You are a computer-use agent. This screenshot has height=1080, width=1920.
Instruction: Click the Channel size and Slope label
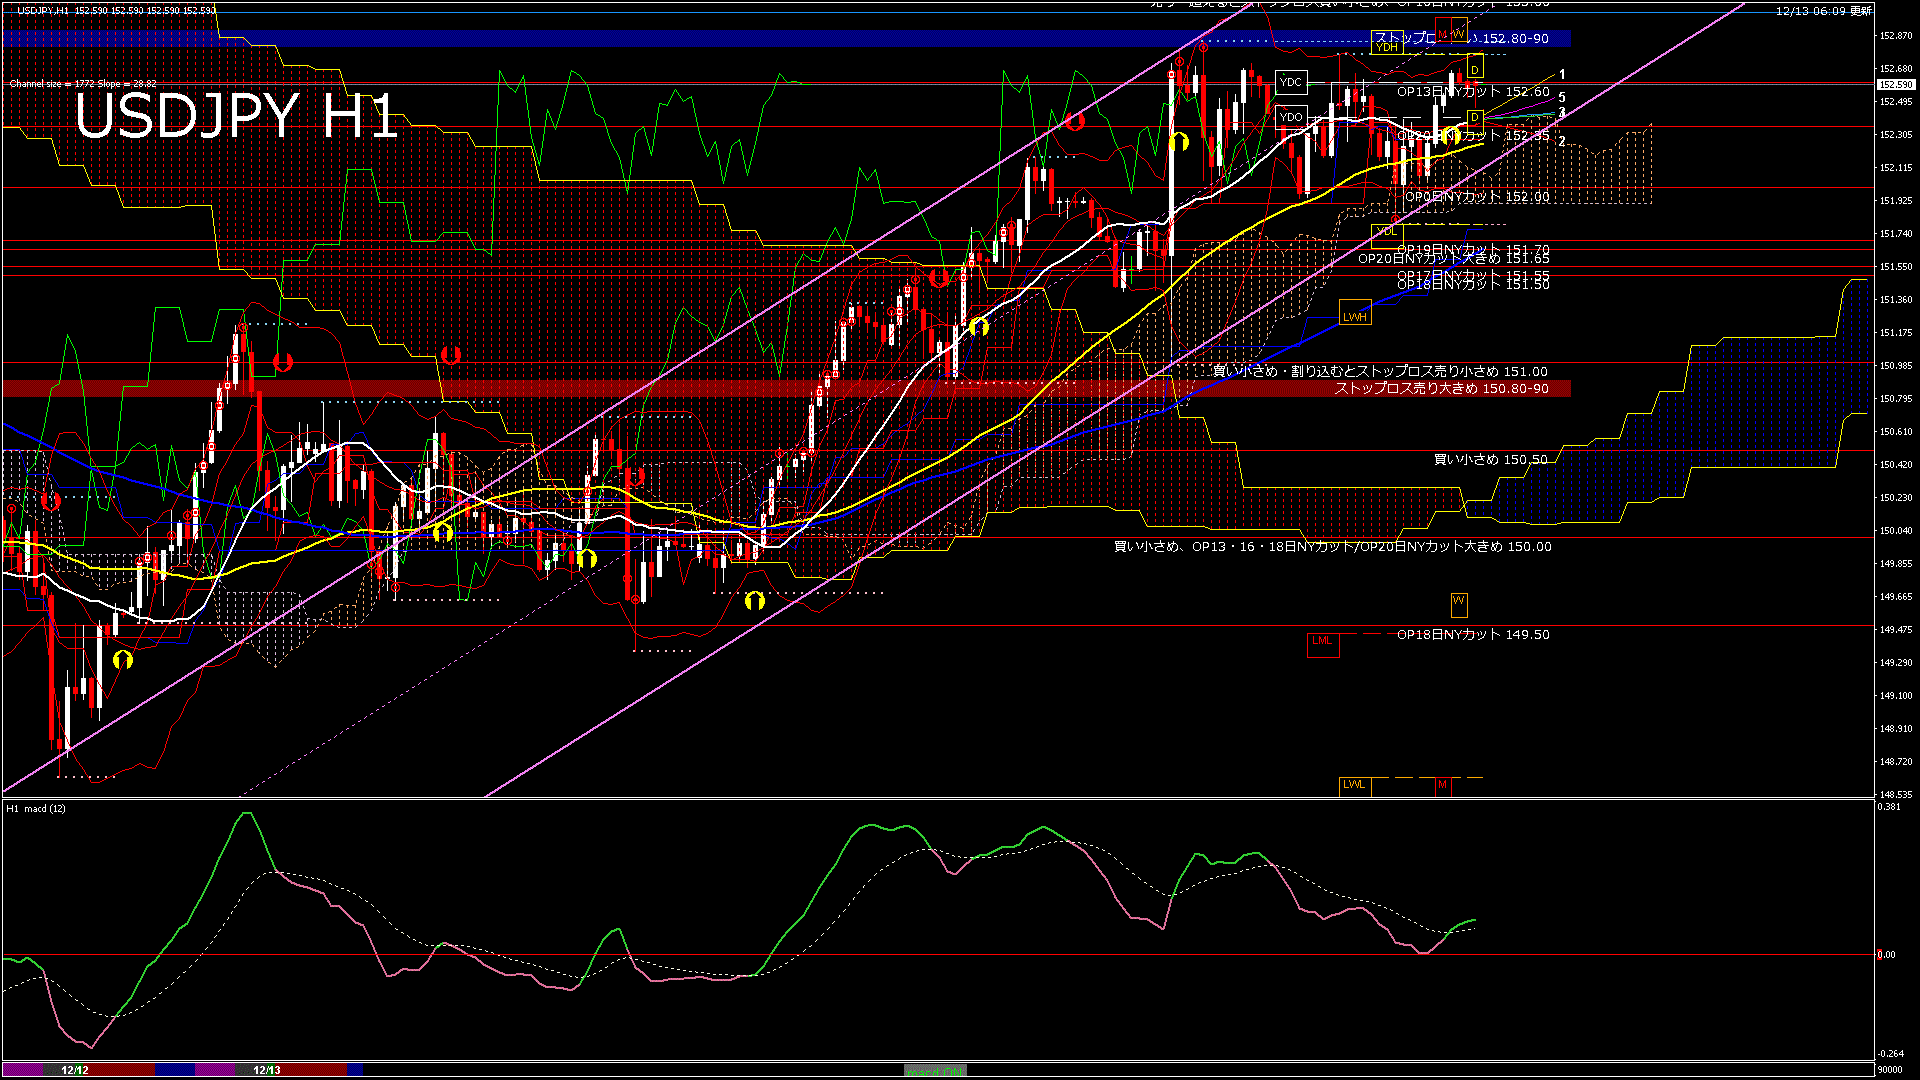pos(83,84)
